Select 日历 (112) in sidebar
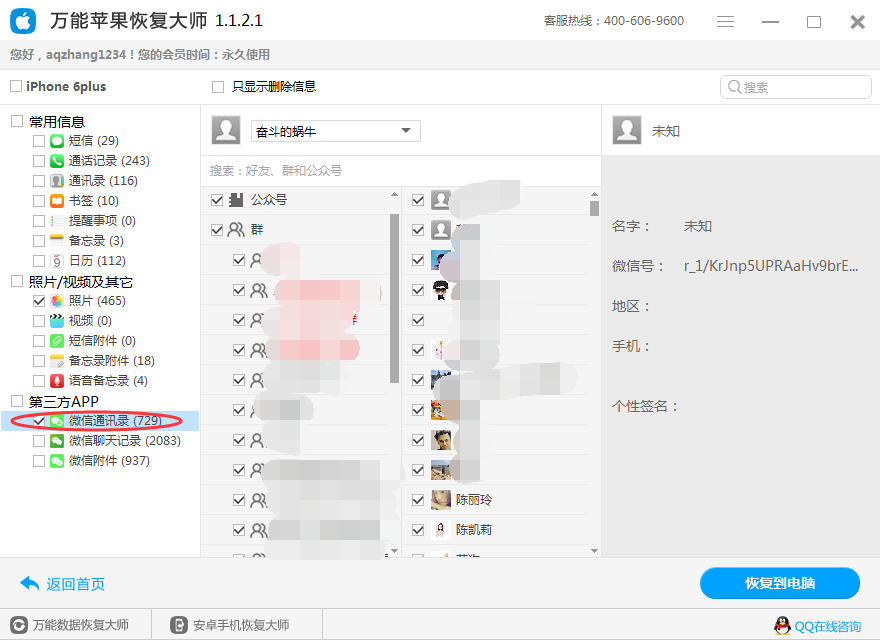The height and width of the screenshot is (640, 880). pos(97,261)
